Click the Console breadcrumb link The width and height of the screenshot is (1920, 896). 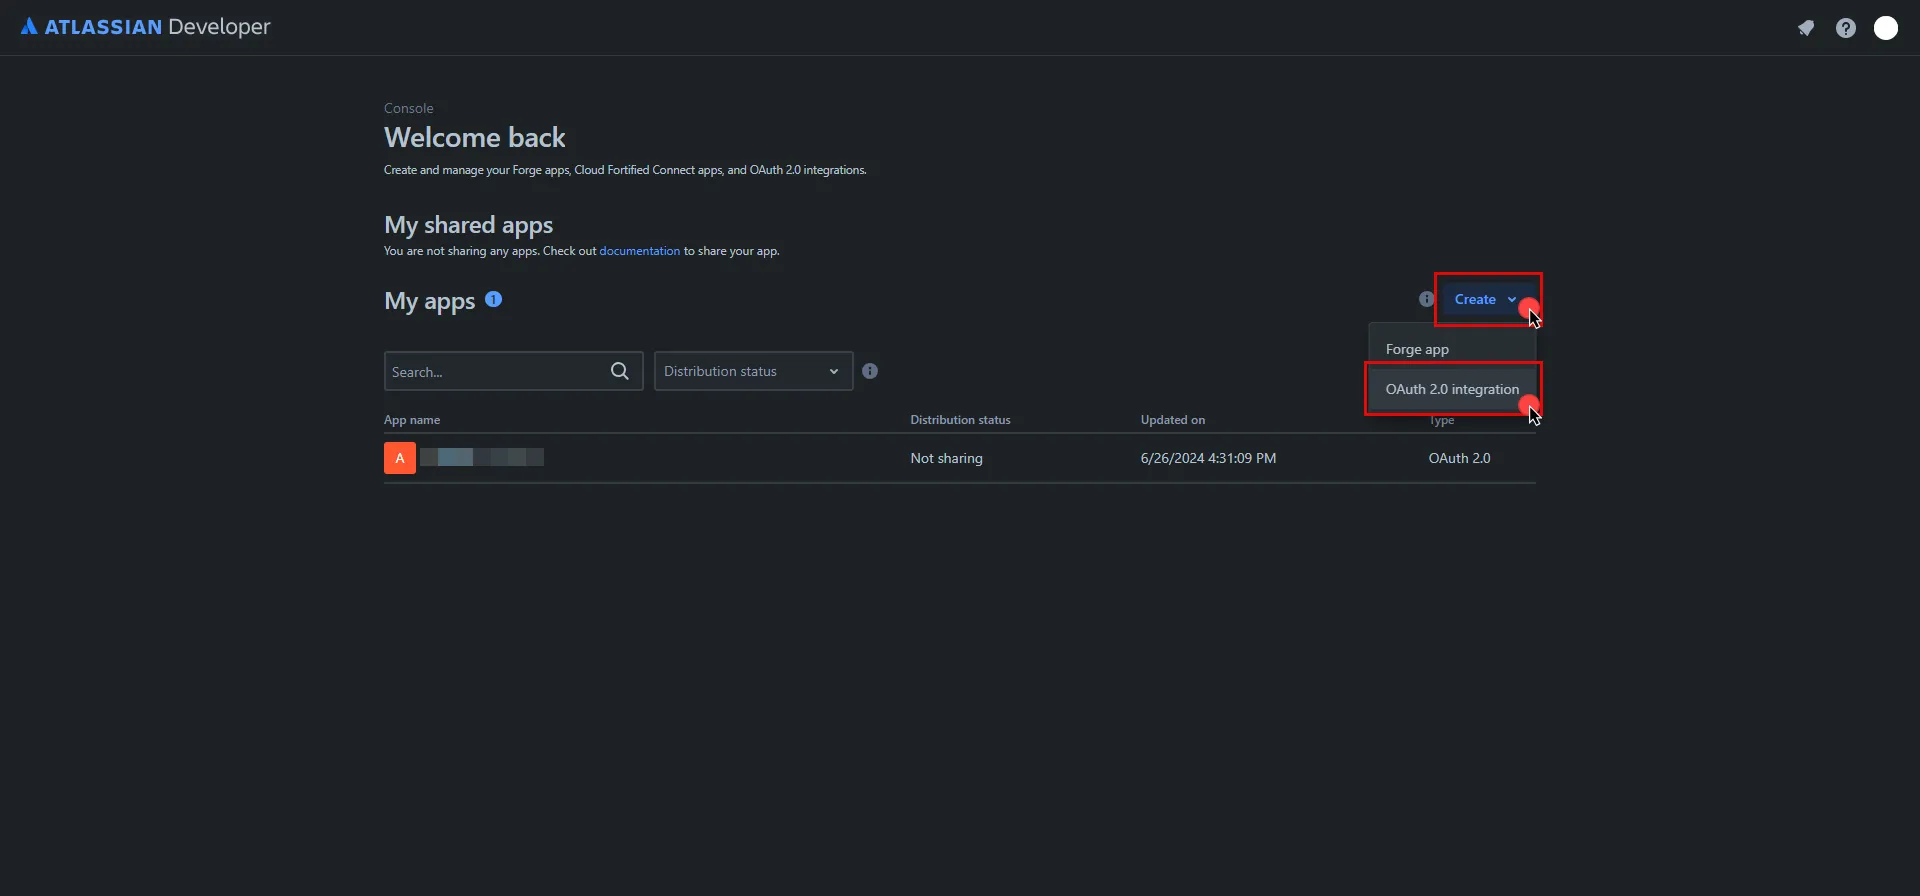tap(408, 108)
